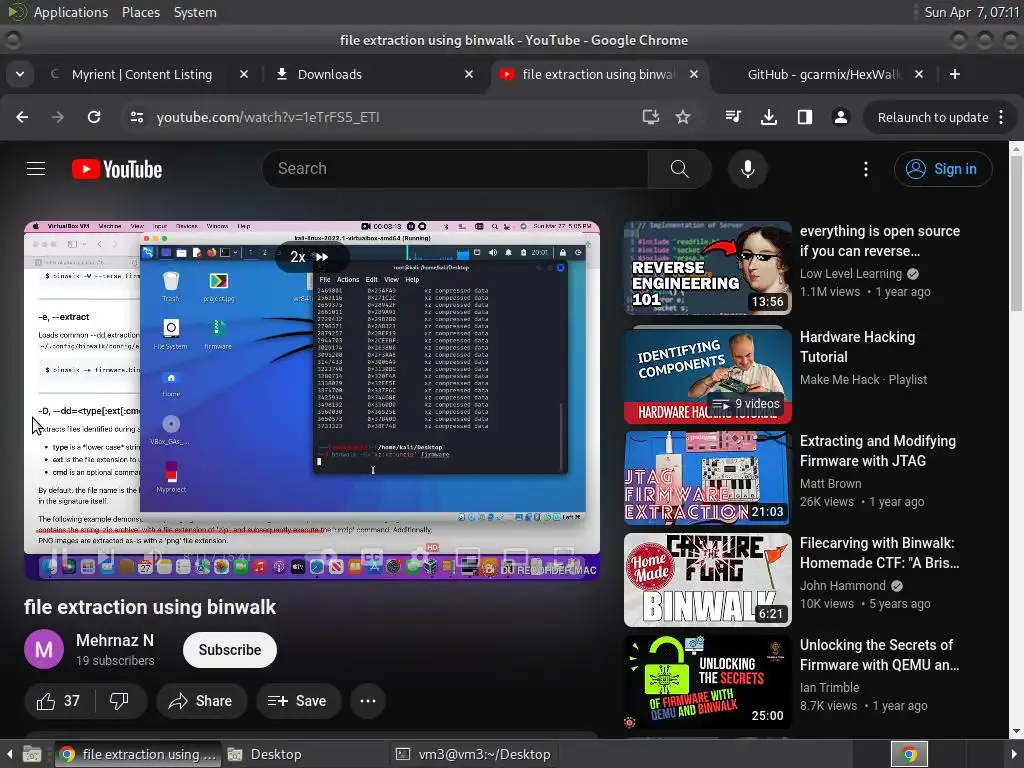Viewport: 1024px width, 768px height.
Task: Subscribe to Mehrnaz N channel
Action: point(230,650)
